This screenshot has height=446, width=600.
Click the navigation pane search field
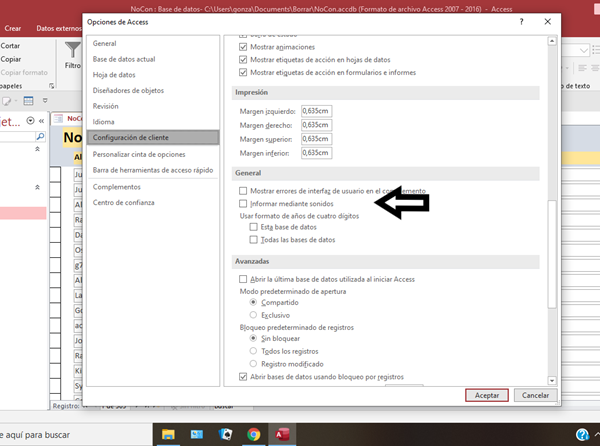click(18, 137)
